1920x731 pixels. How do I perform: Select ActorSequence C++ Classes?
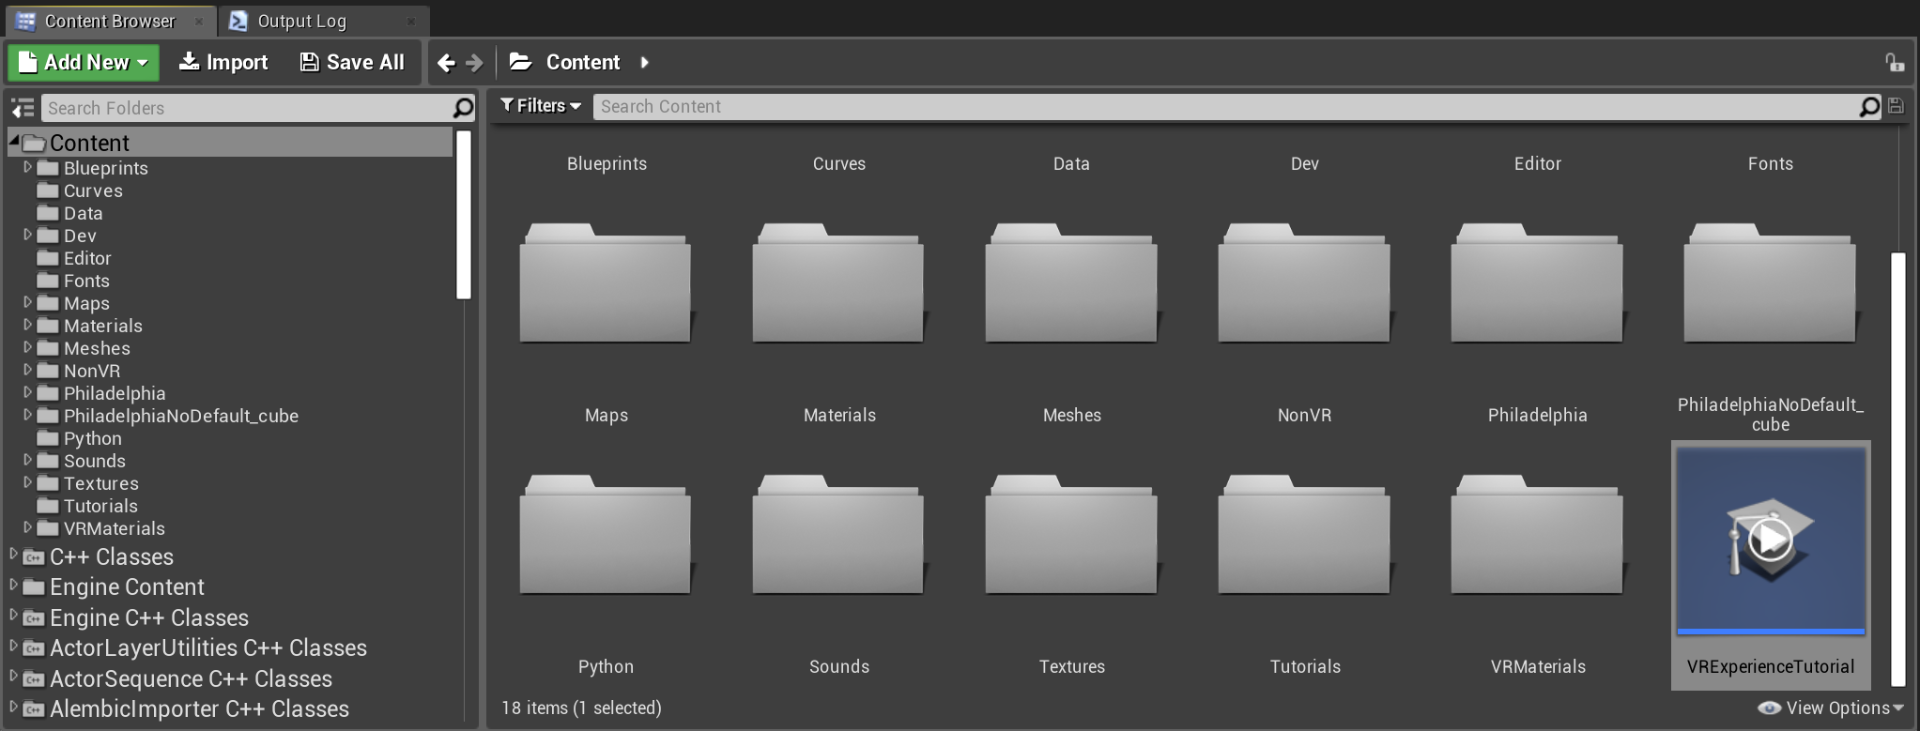[191, 679]
